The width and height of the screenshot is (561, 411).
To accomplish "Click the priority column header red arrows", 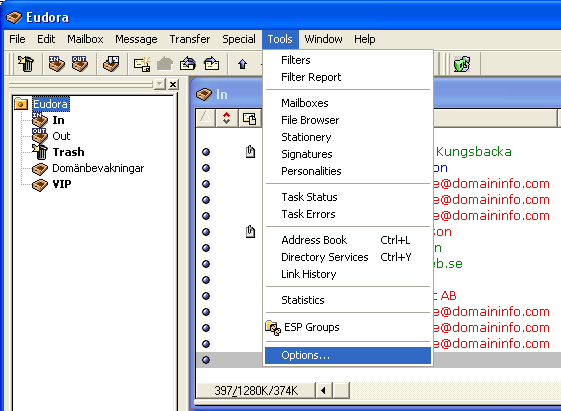I will tap(226, 118).
